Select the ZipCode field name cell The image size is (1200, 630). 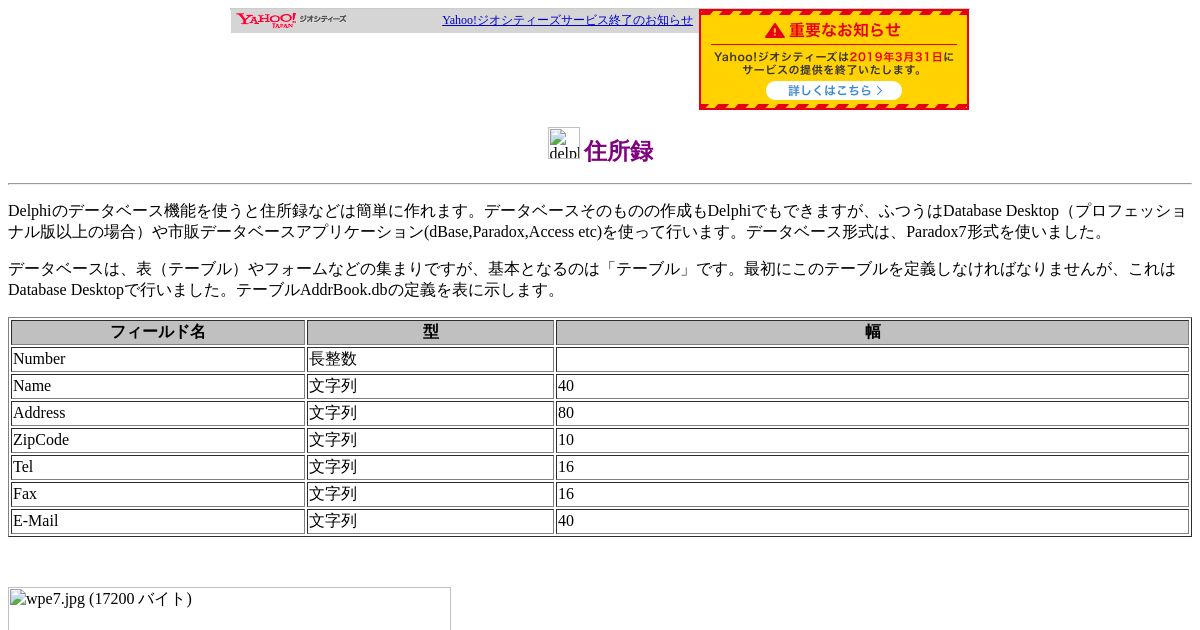[158, 440]
